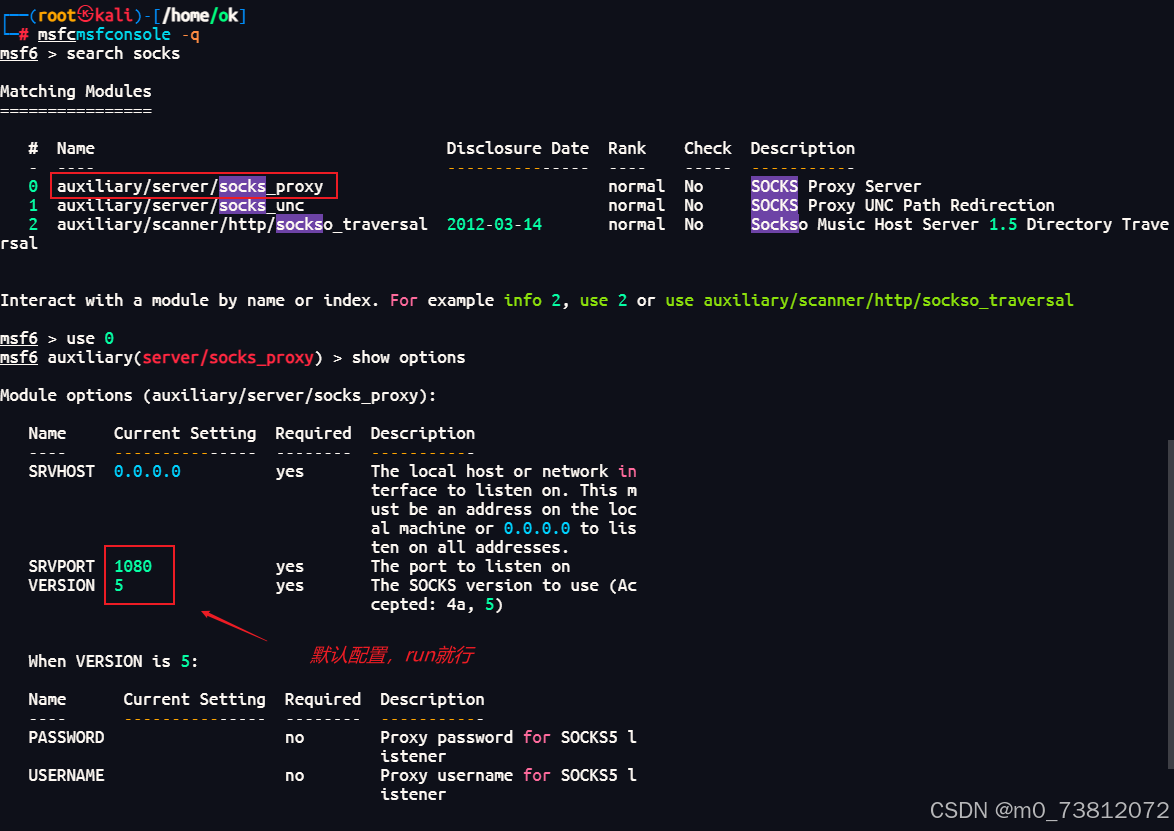This screenshot has height=831, width=1174.
Task: Click the 'search socks' command text
Action: [124, 54]
